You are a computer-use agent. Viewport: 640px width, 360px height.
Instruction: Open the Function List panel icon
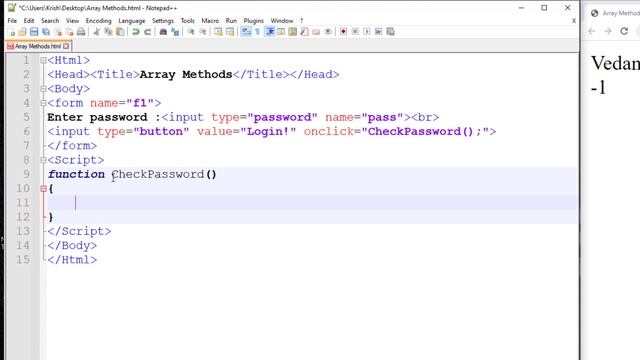click(x=304, y=32)
